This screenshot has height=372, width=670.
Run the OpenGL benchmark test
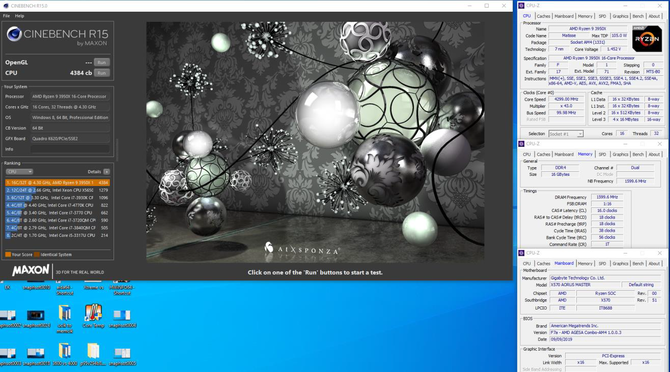(102, 62)
